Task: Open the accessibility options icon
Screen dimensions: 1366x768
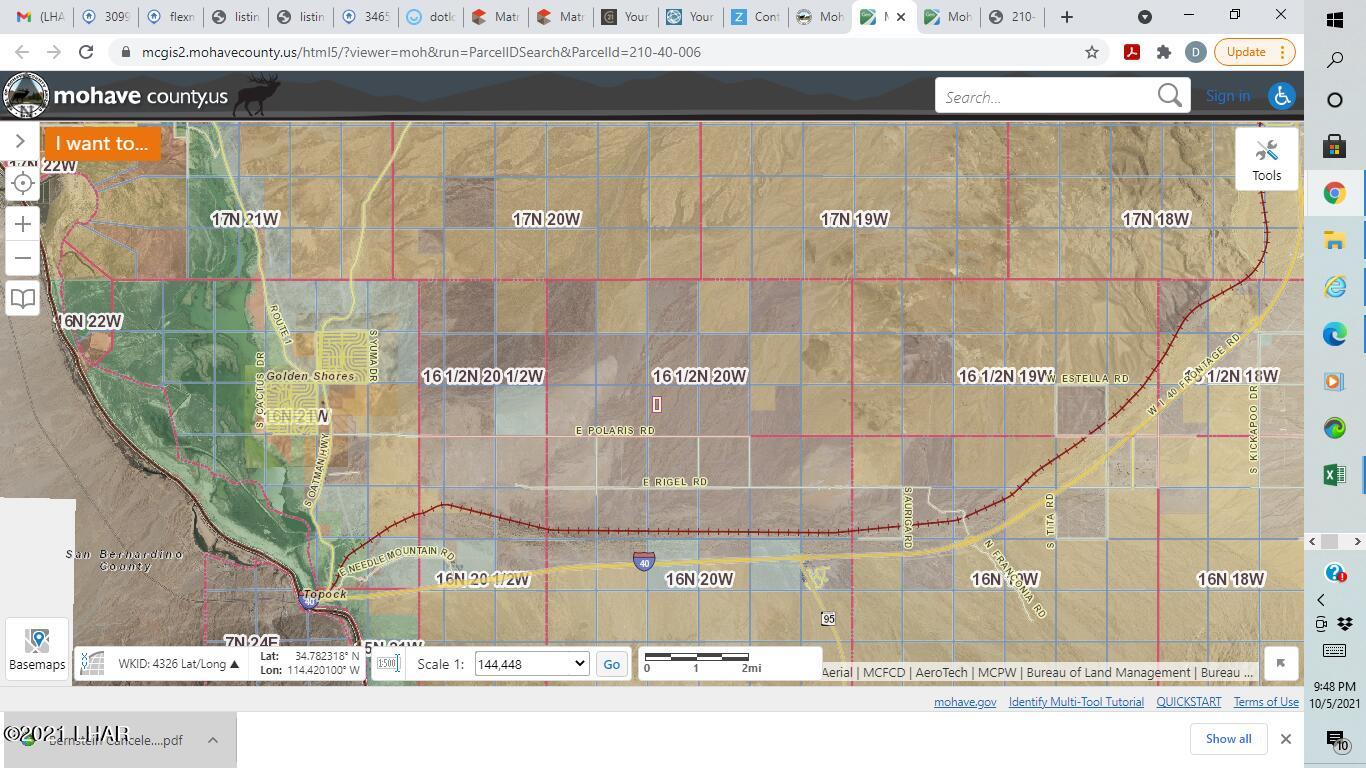Action: pos(1281,96)
